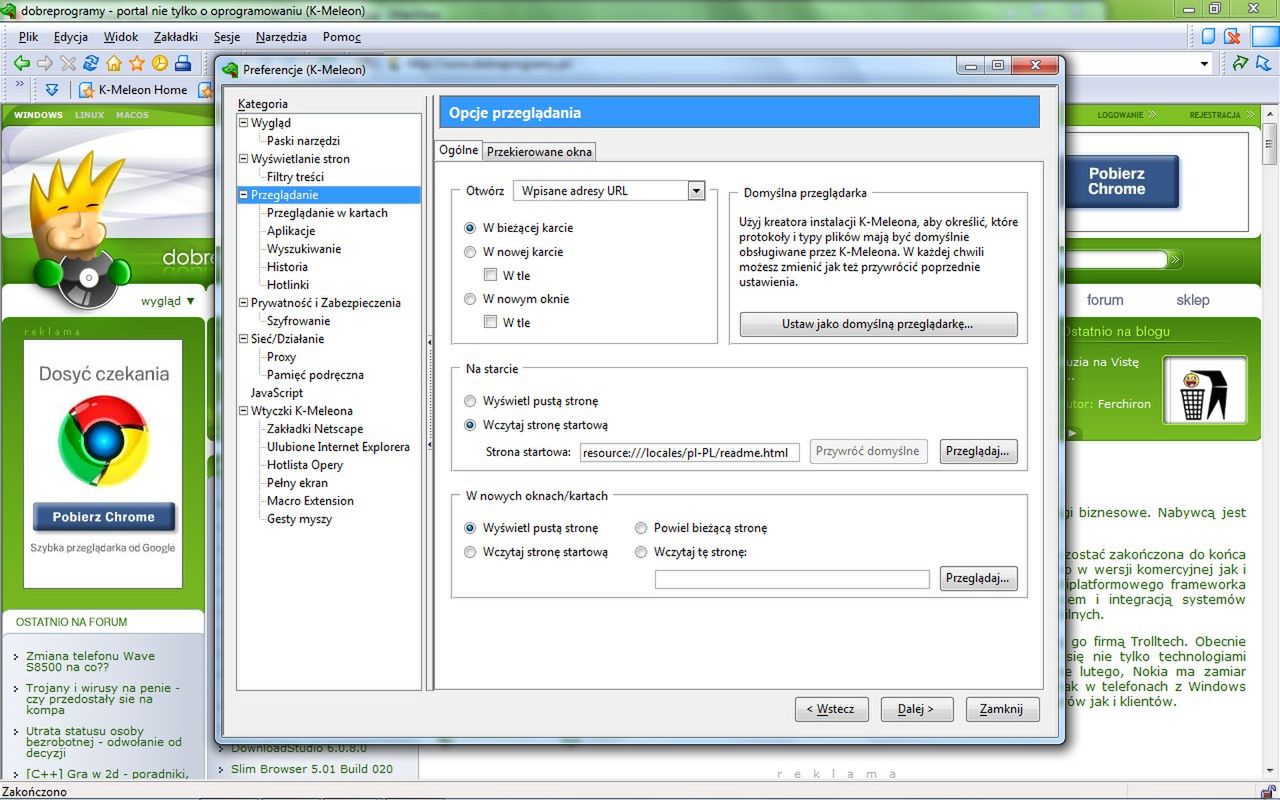This screenshot has width=1280, height=800.
Task: Click the web page scrollbar up arrow
Action: [1270, 113]
